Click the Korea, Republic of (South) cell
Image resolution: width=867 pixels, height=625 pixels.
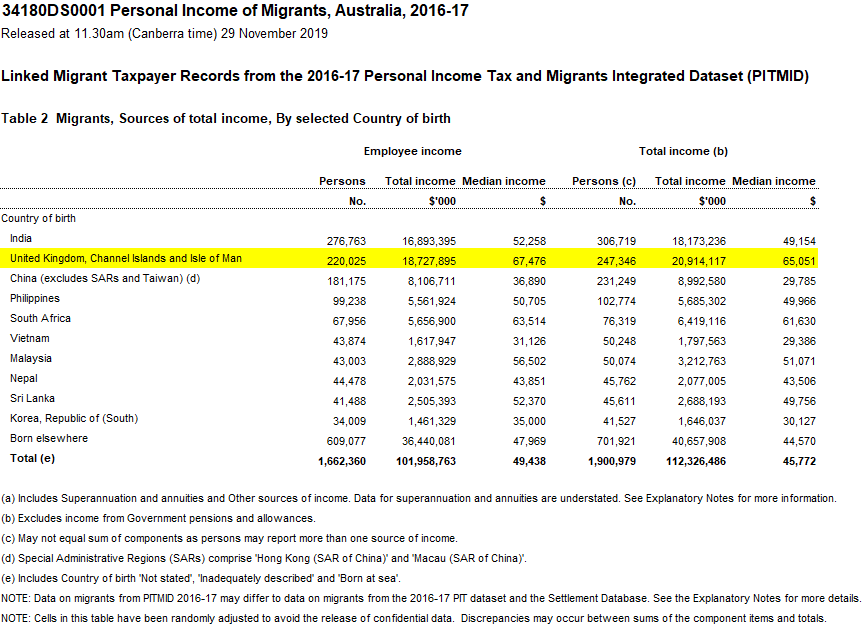pos(74,418)
